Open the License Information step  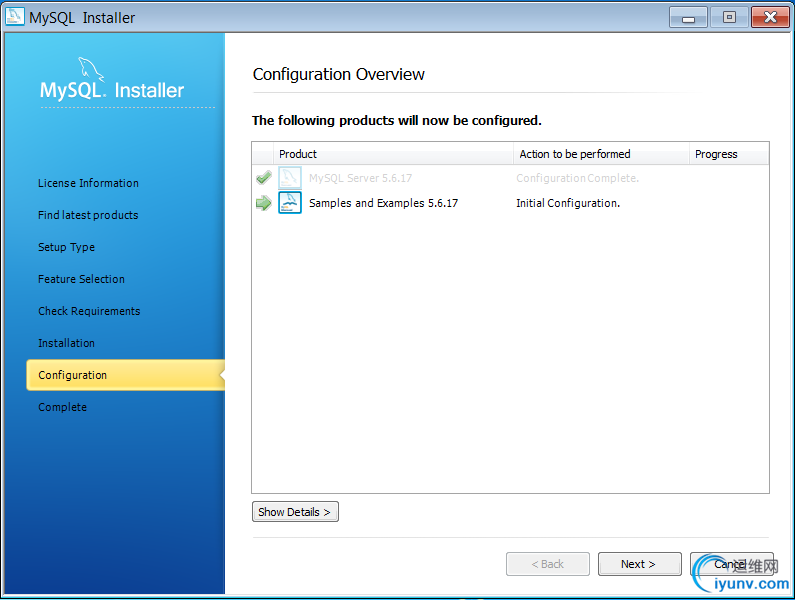[88, 183]
